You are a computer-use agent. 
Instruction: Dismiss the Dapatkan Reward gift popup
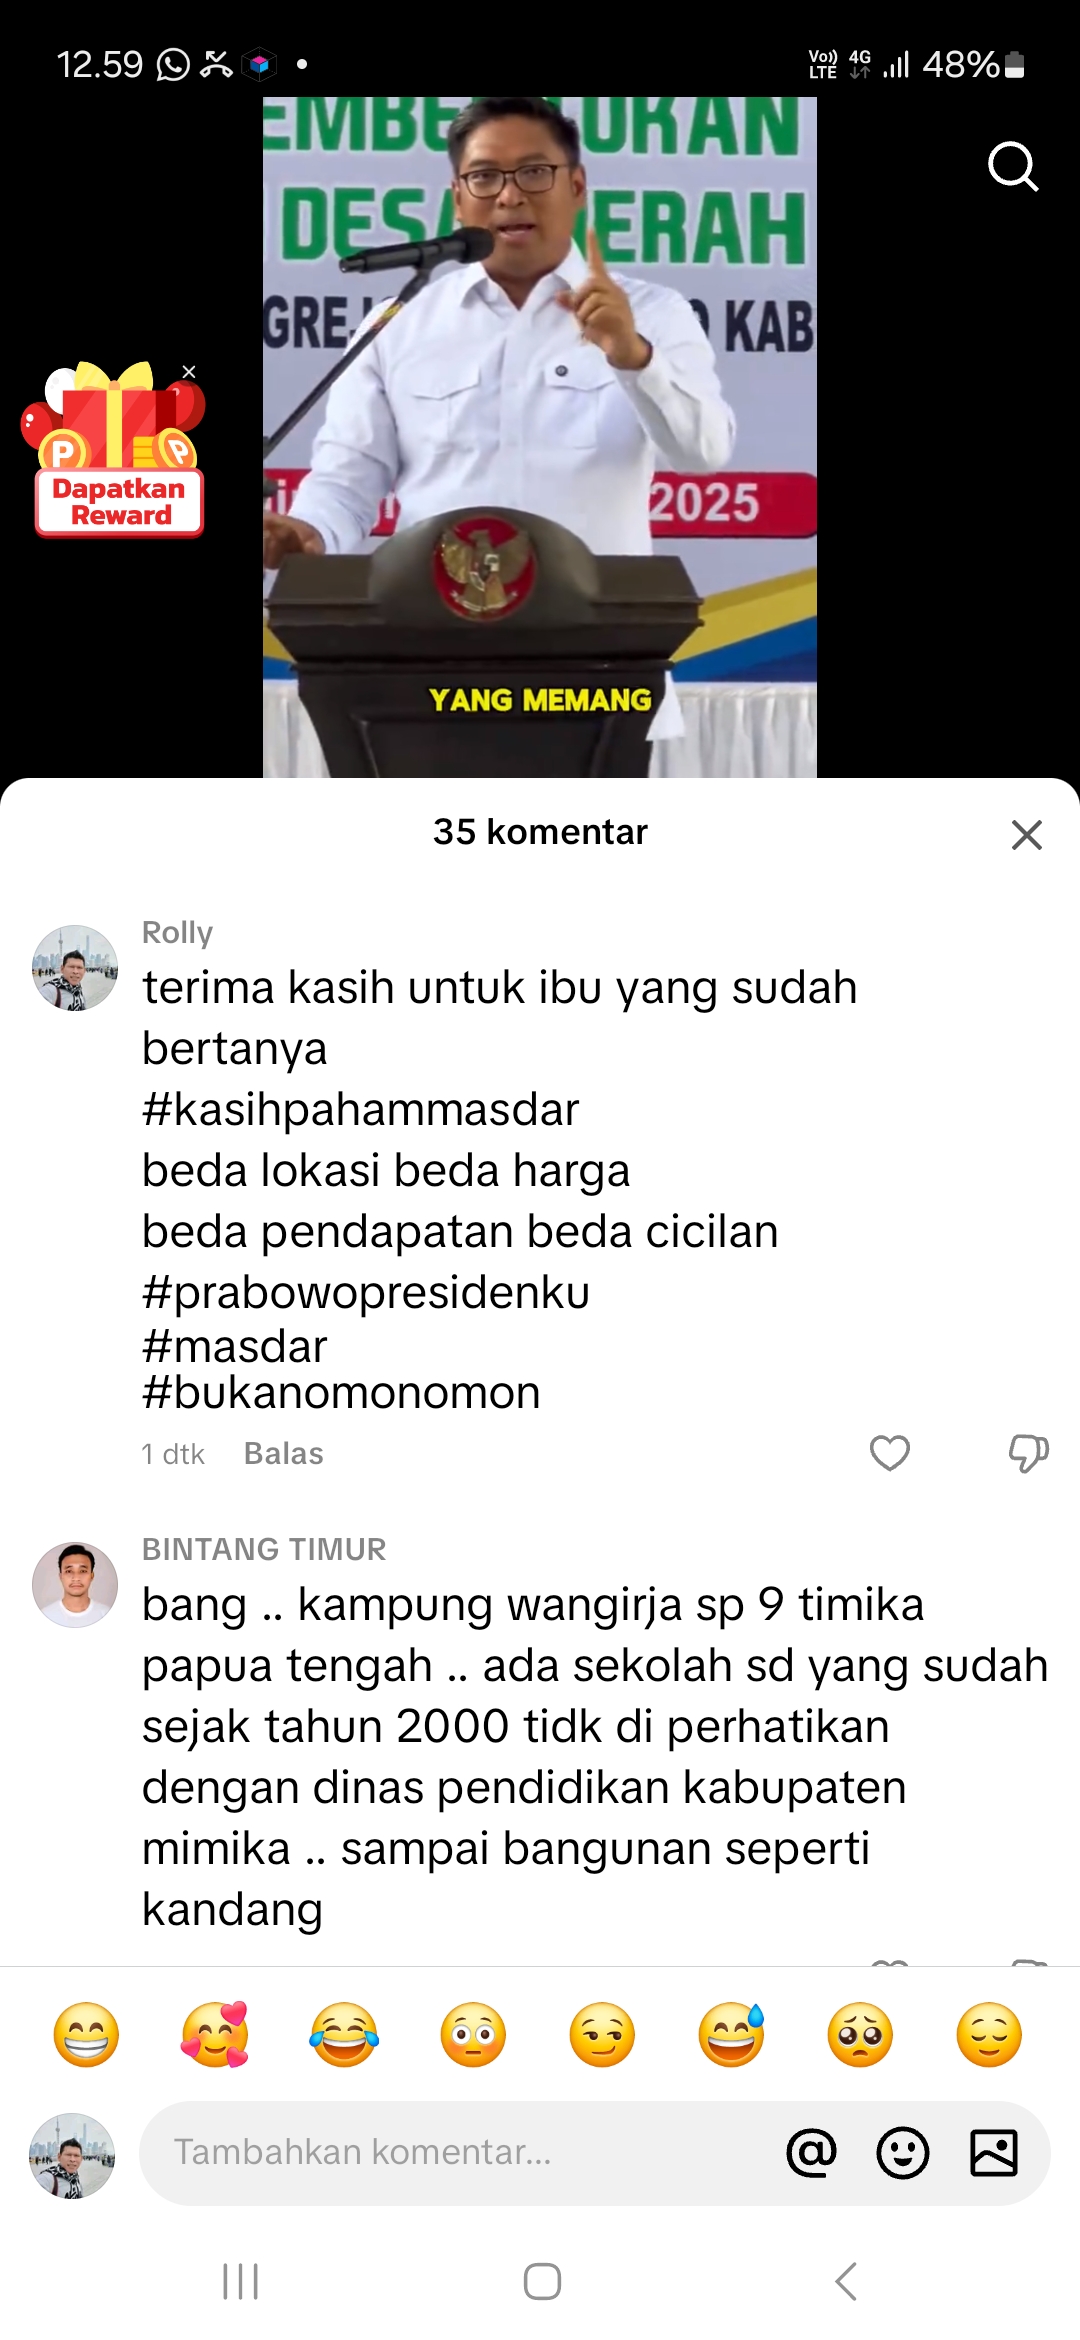pyautogui.click(x=189, y=372)
